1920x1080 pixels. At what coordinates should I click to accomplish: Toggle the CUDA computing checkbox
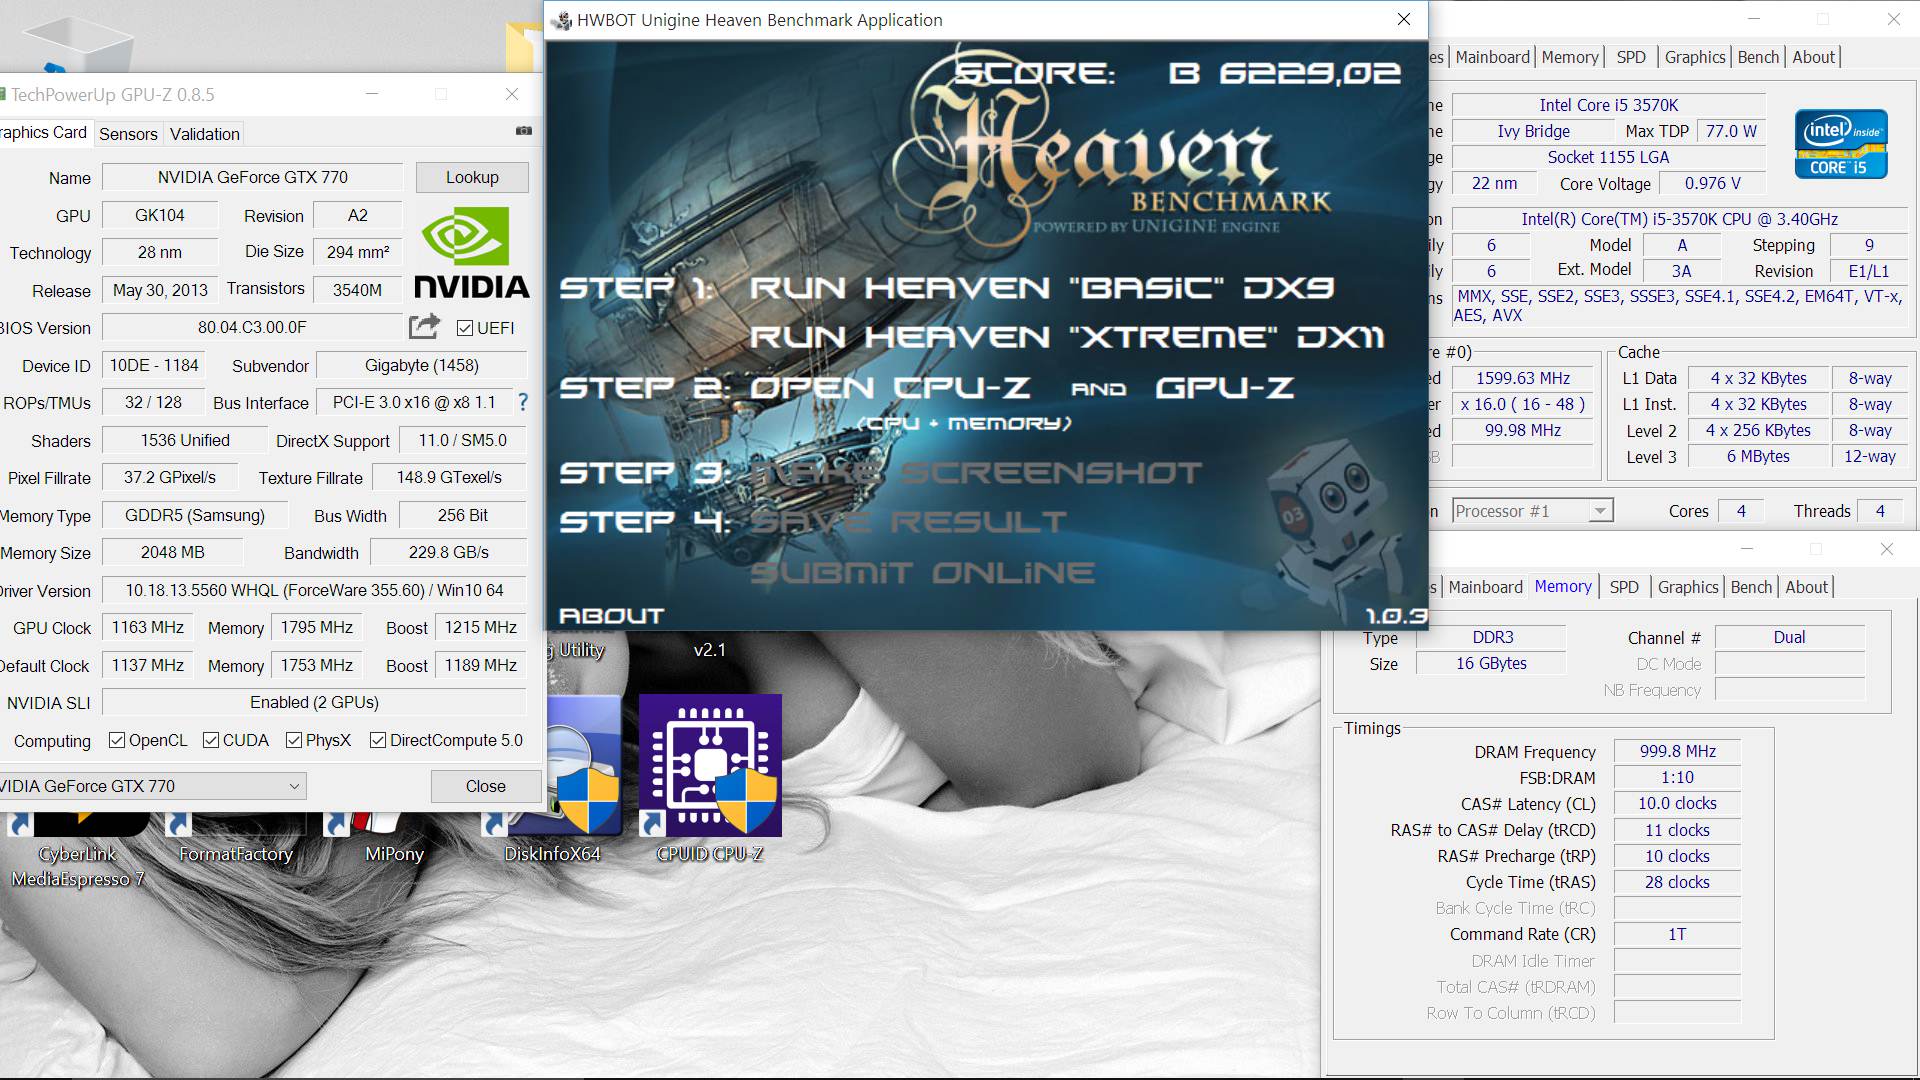click(211, 740)
